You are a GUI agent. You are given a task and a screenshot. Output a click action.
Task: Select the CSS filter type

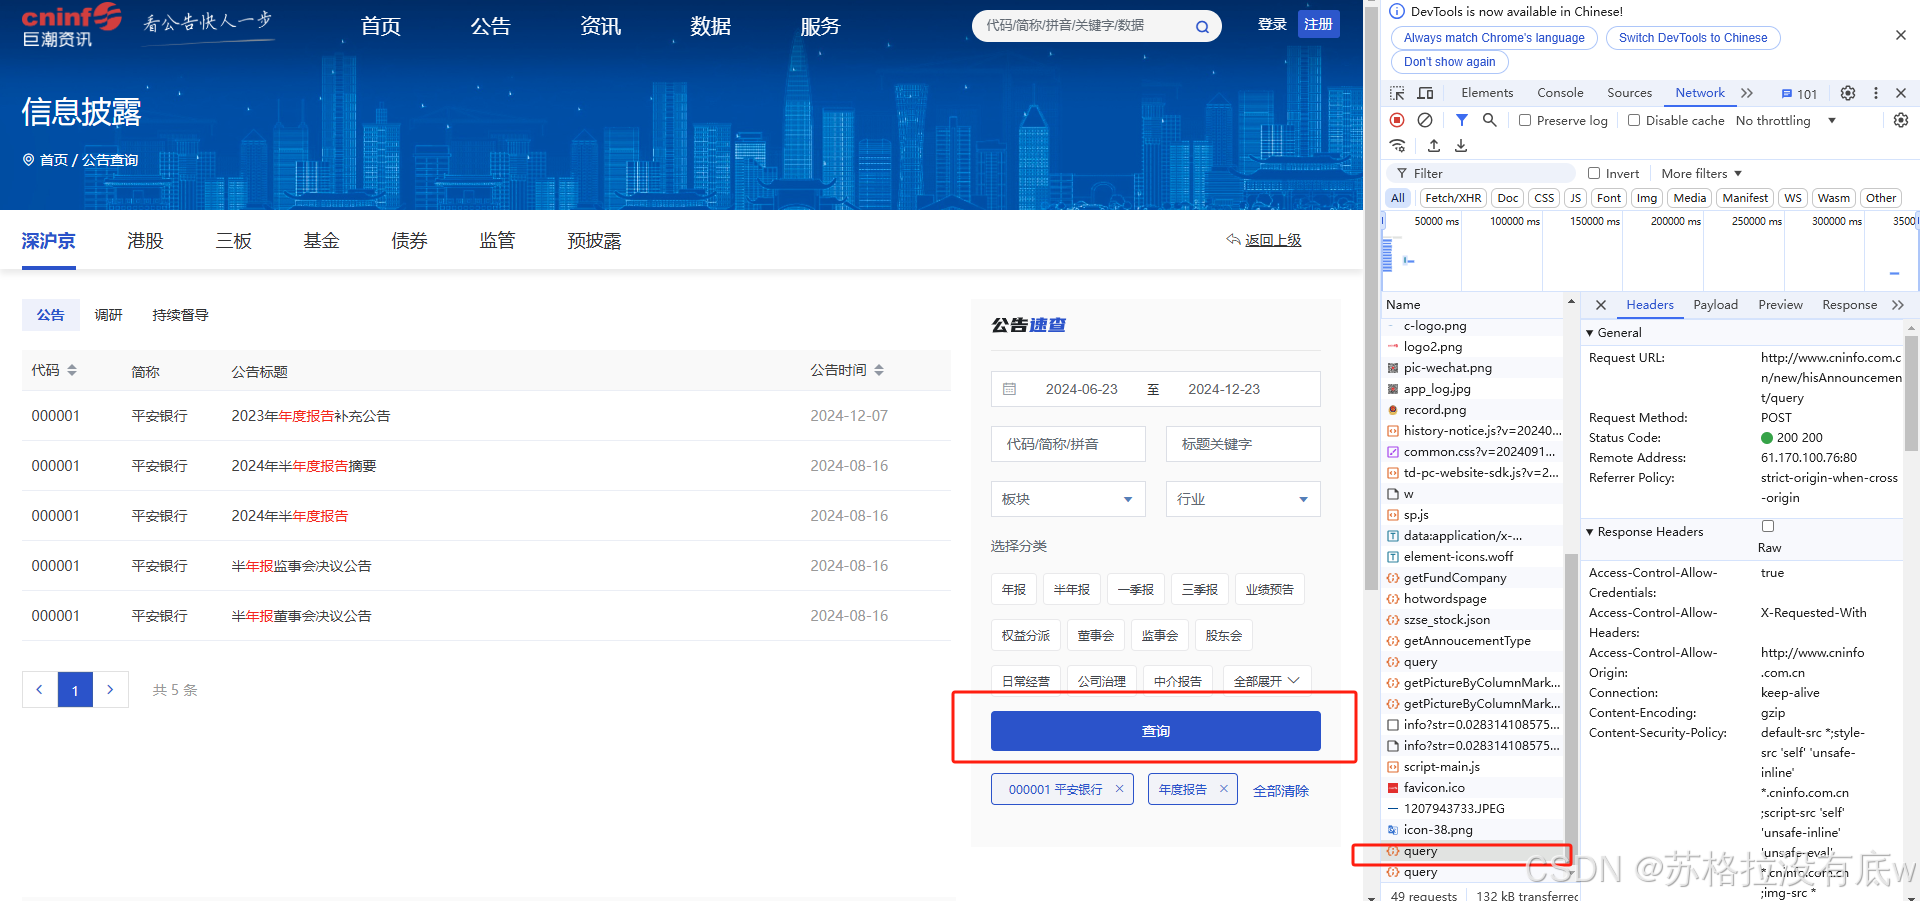pyautogui.click(x=1544, y=198)
